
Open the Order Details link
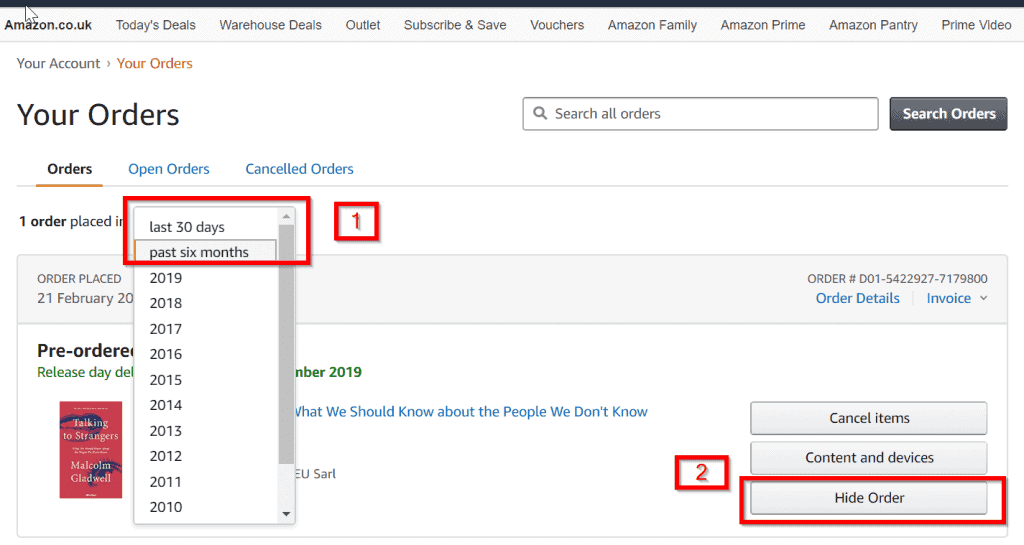[x=857, y=298]
